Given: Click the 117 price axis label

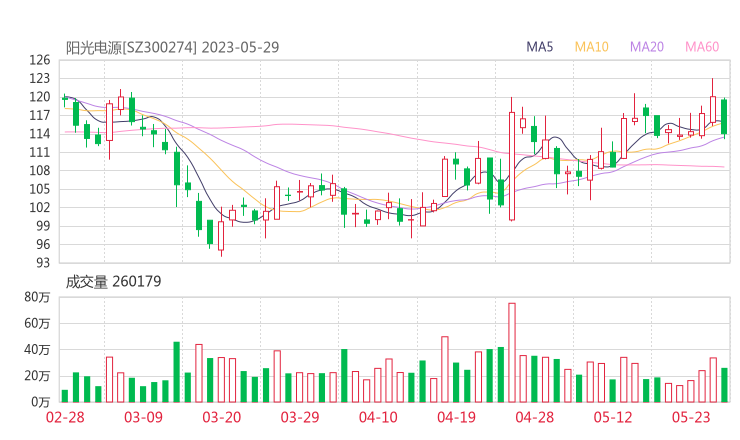Looking at the screenshot, I should (40, 116).
